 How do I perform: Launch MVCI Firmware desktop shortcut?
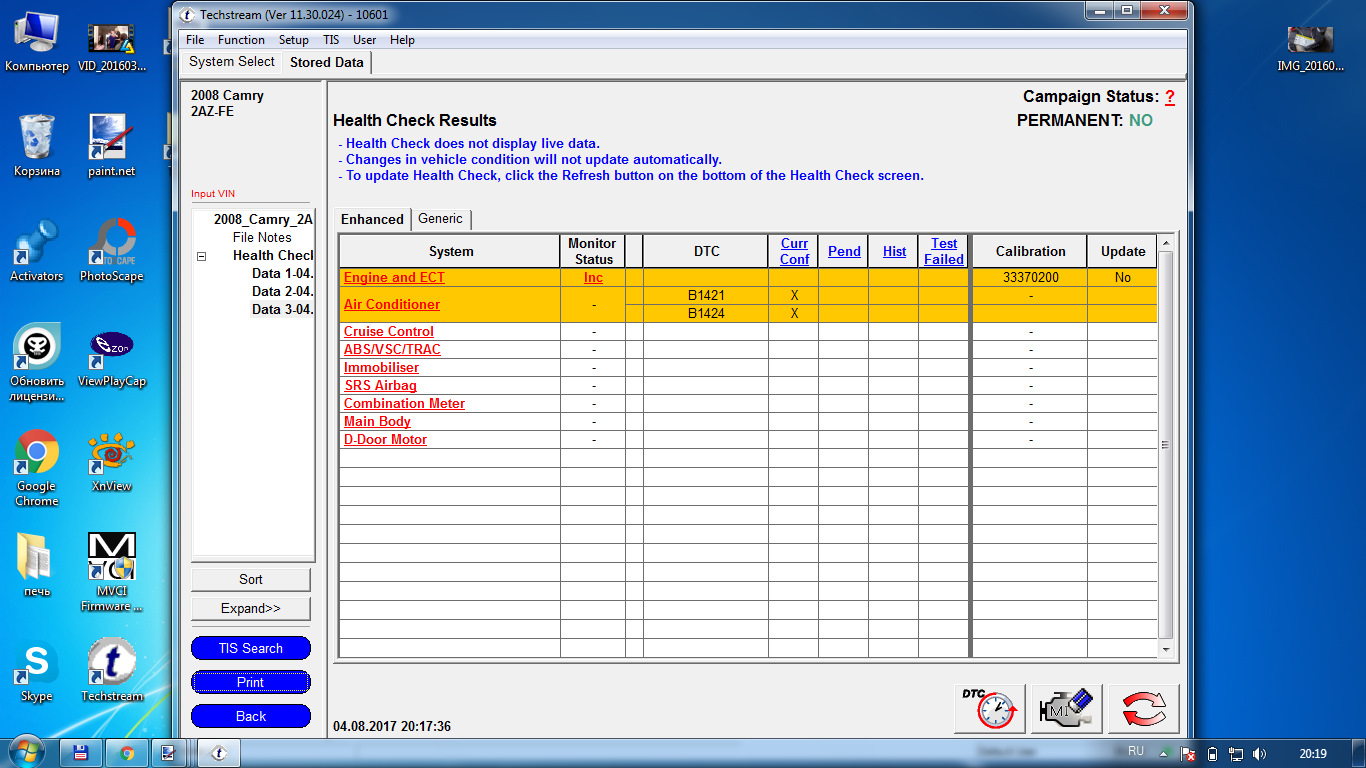(x=111, y=572)
